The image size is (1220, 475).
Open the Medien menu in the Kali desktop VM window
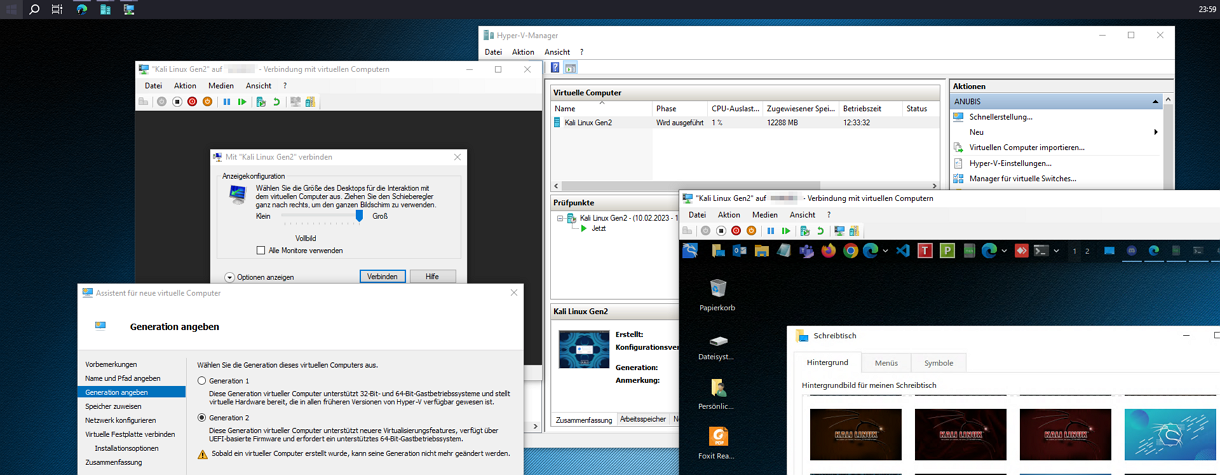(765, 215)
